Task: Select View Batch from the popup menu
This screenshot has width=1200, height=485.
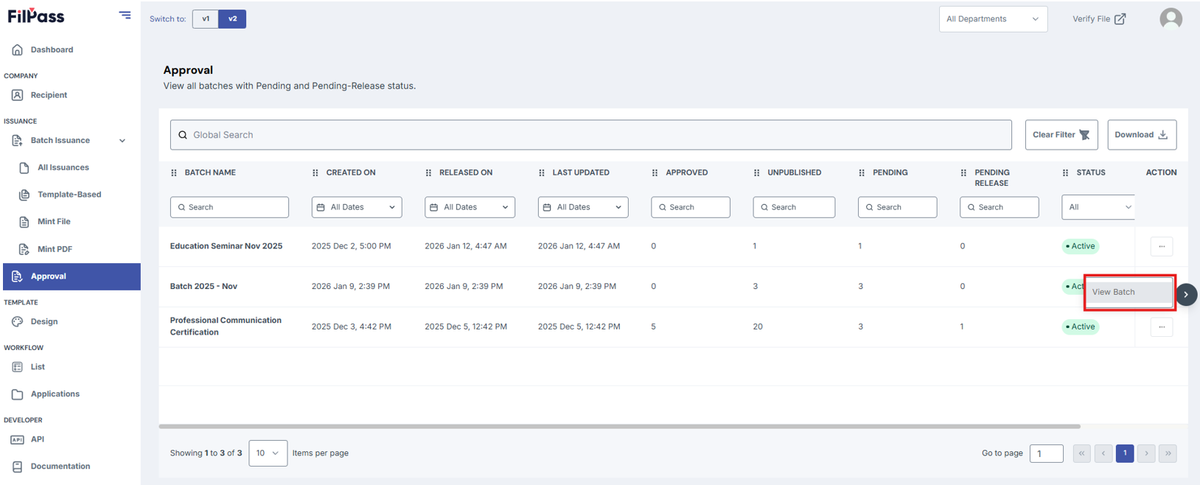Action: 1128,292
